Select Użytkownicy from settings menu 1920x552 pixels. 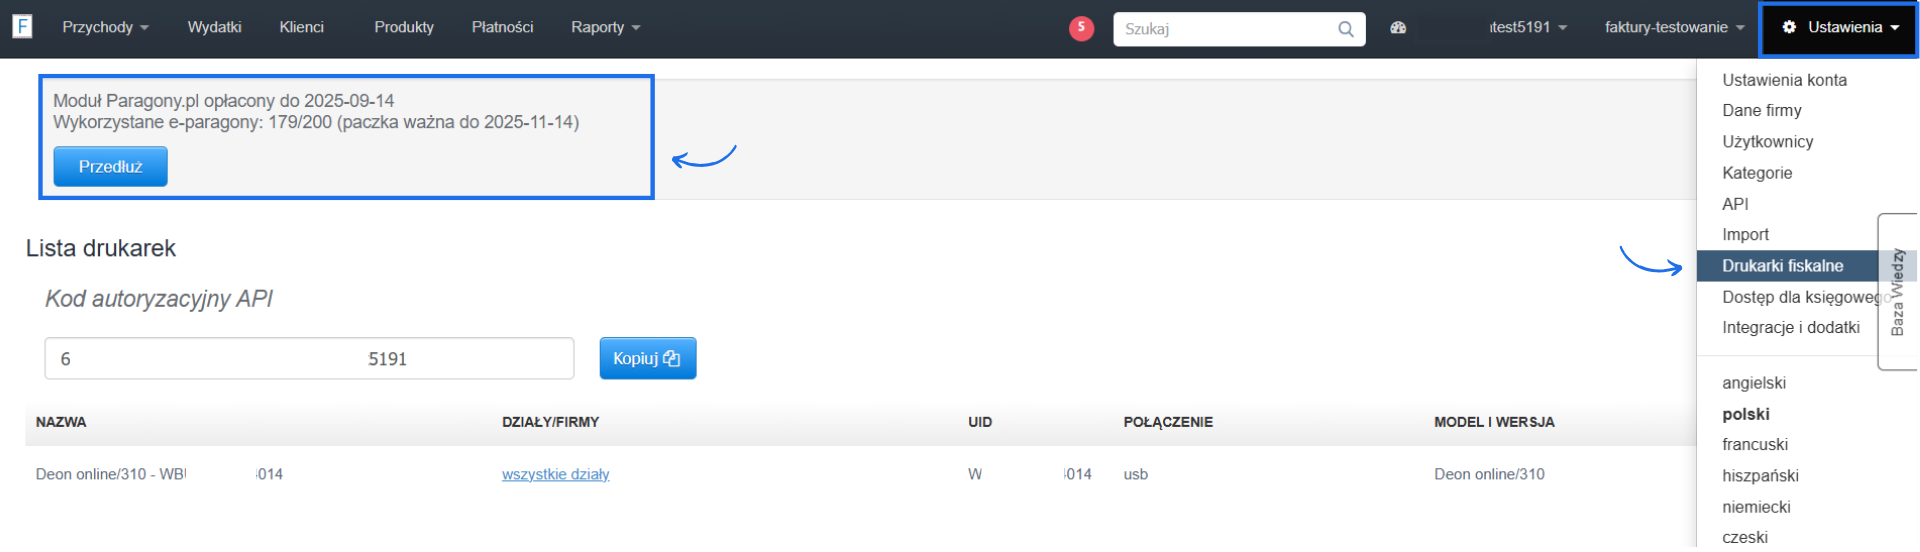[1767, 142]
